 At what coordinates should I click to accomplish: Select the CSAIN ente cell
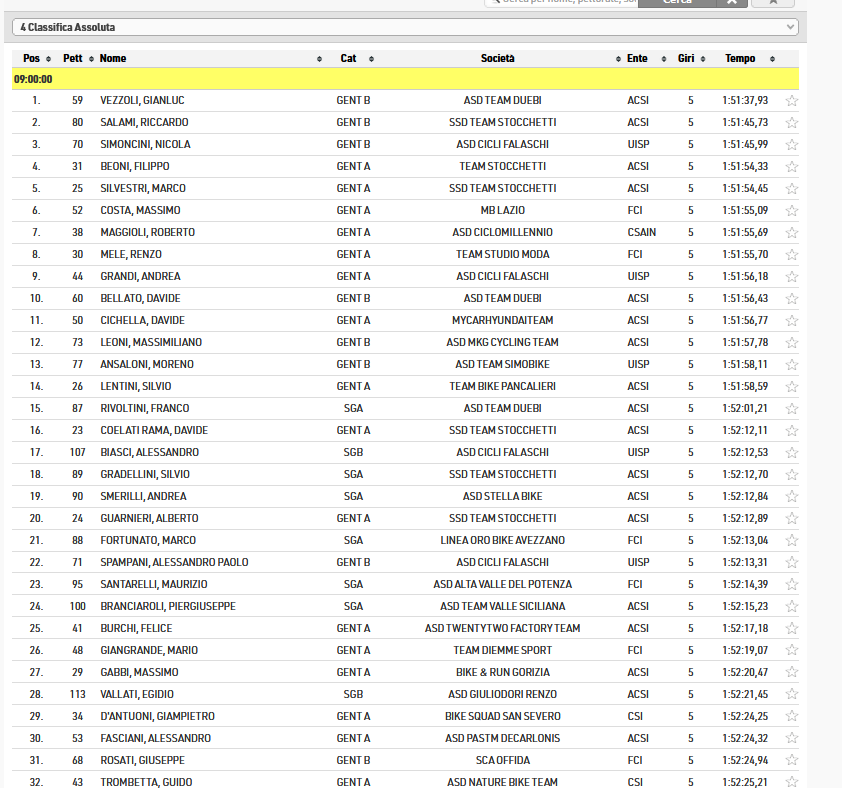pos(642,233)
